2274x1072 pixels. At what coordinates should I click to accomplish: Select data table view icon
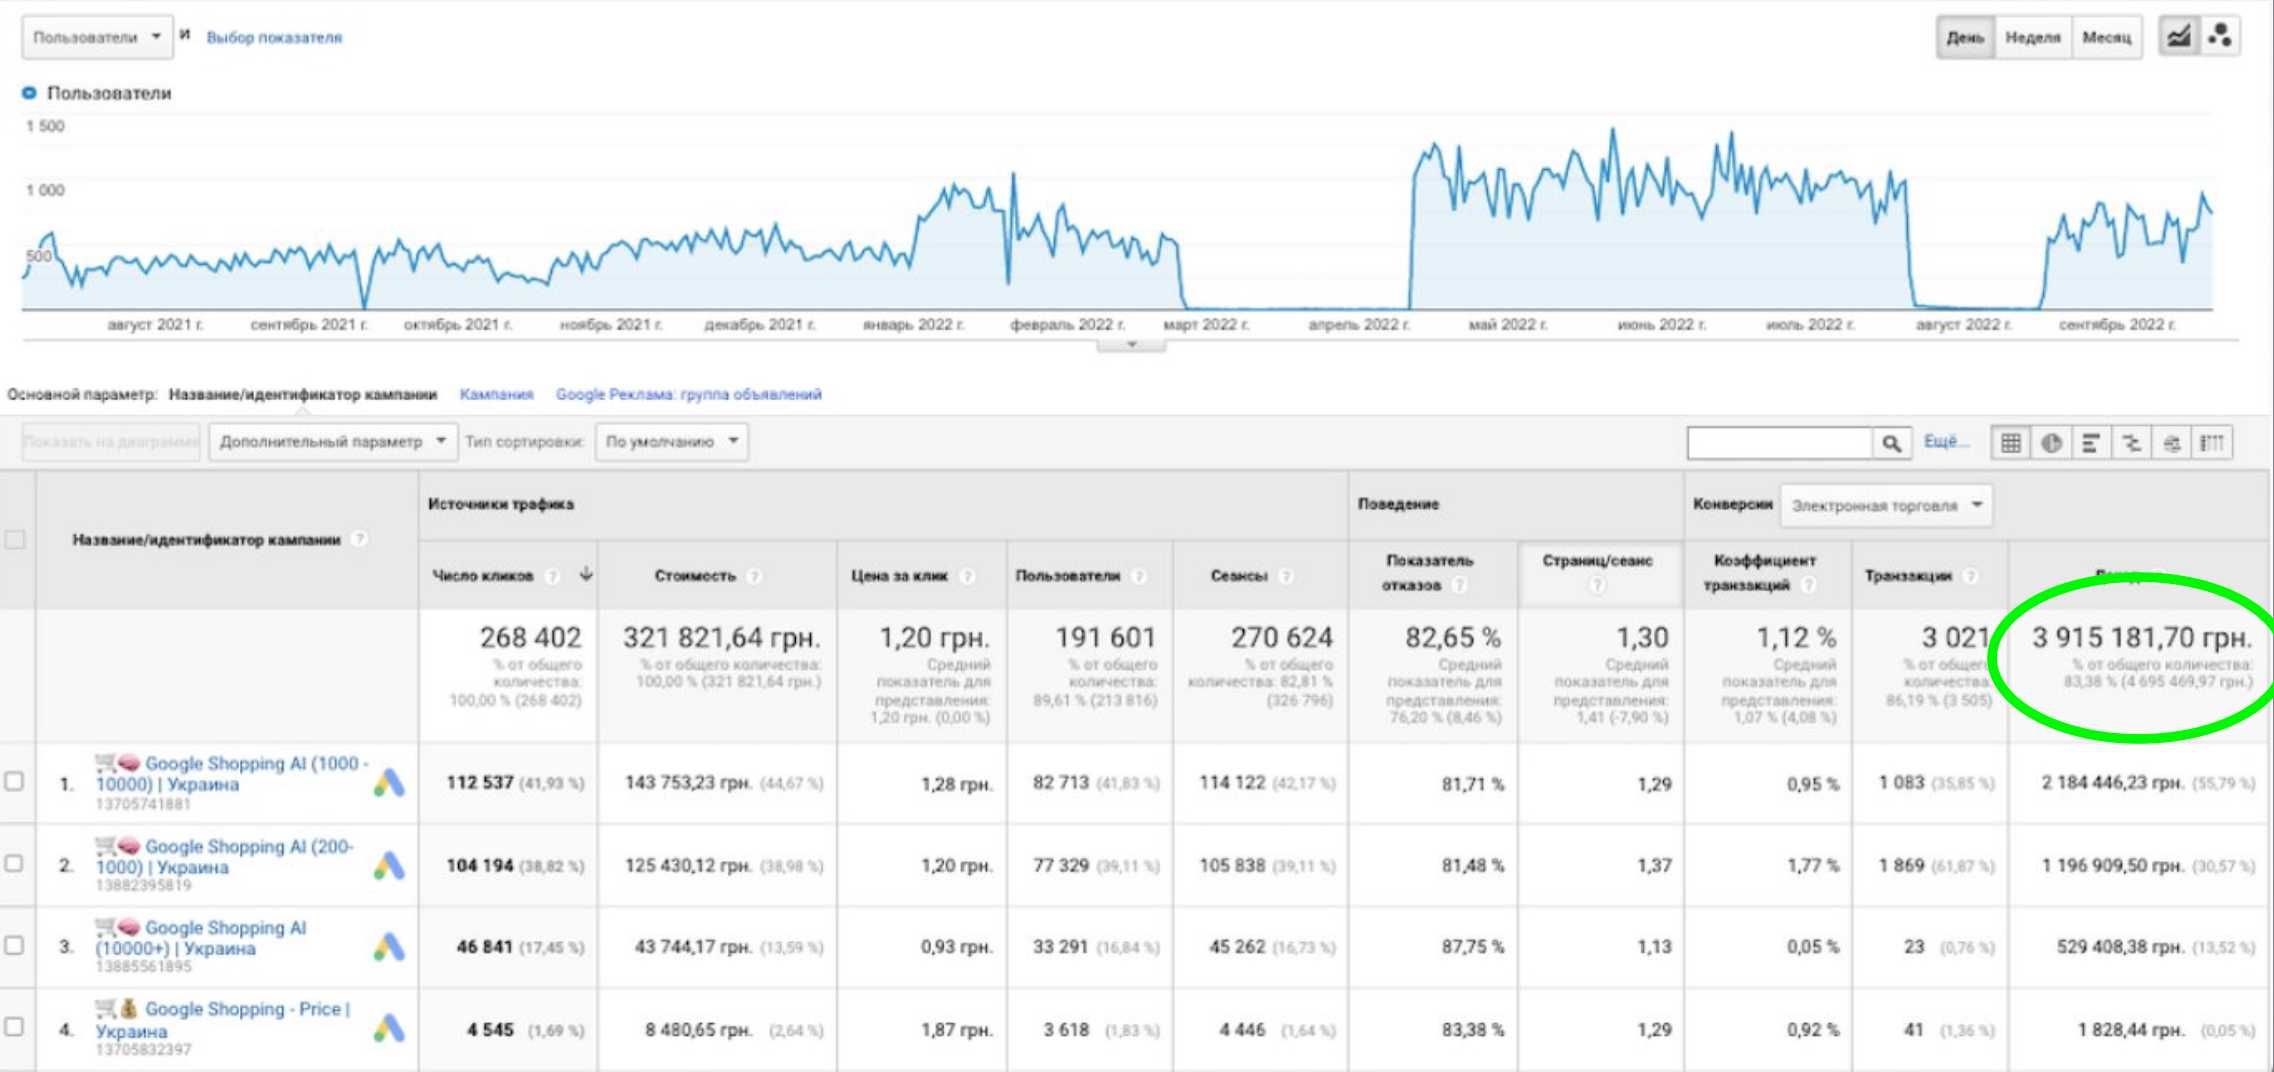[2011, 443]
